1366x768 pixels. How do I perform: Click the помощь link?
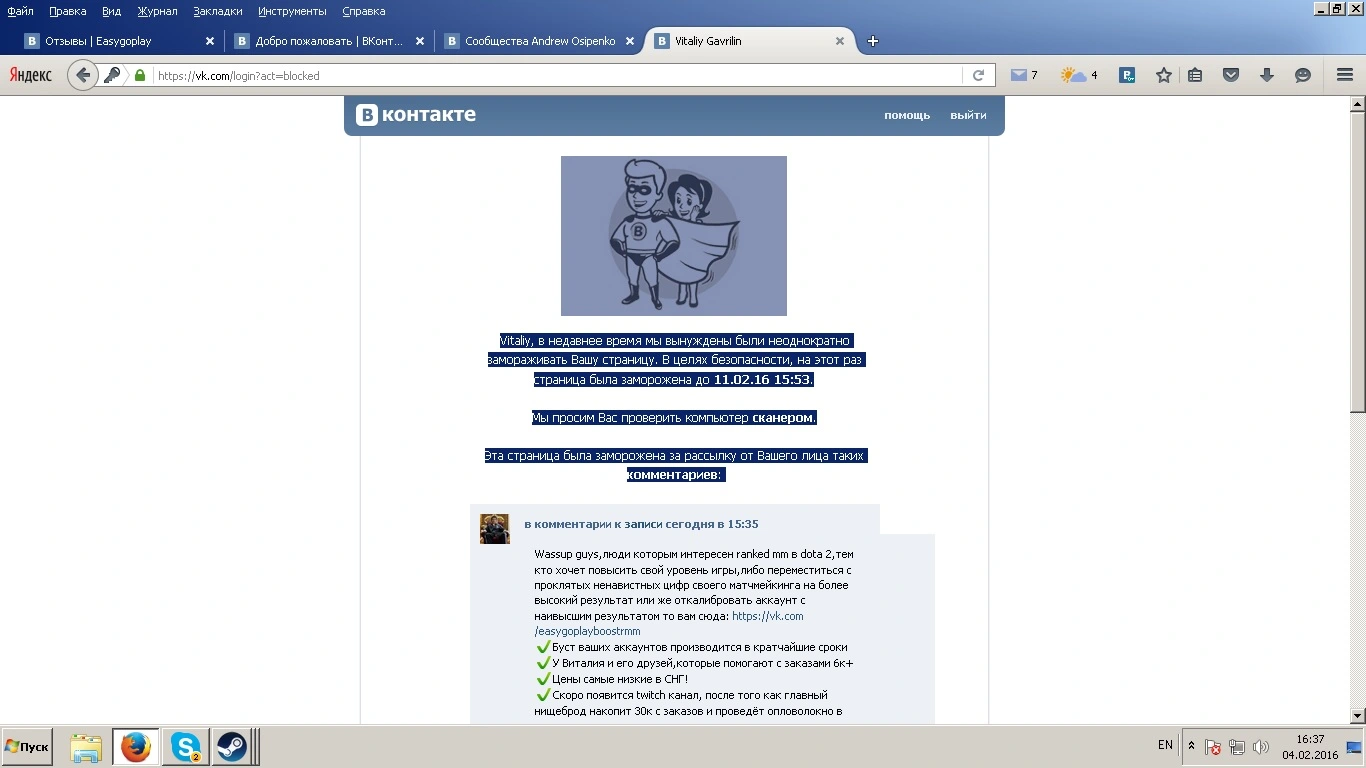click(907, 115)
